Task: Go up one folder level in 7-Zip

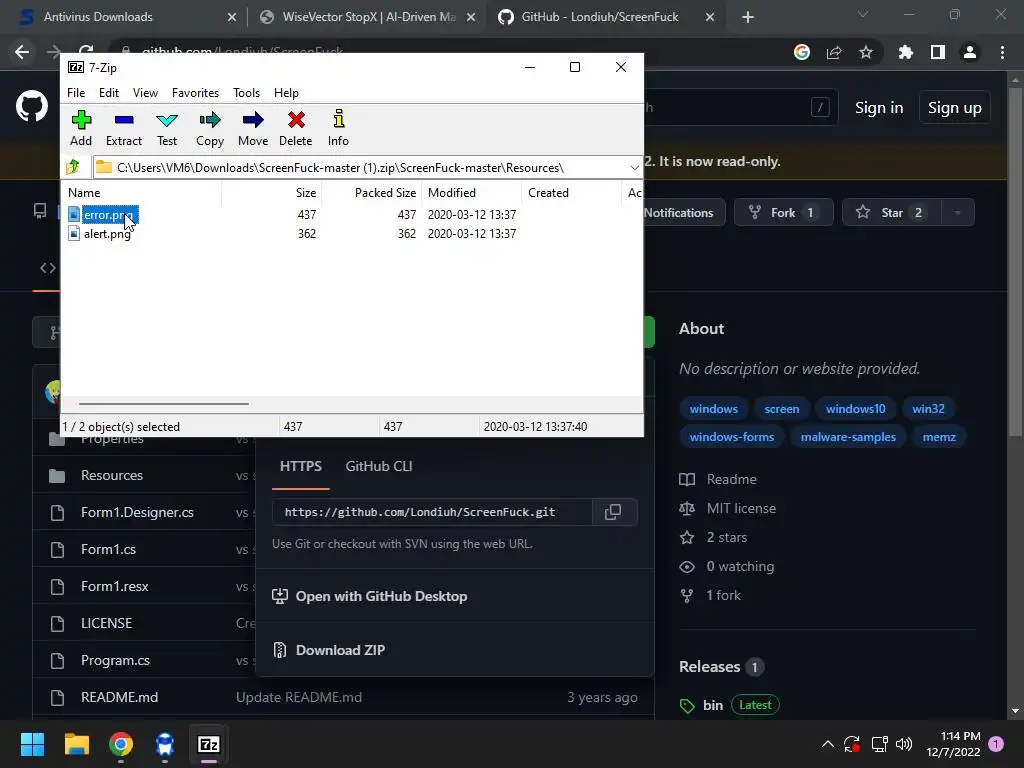Action: (x=73, y=167)
